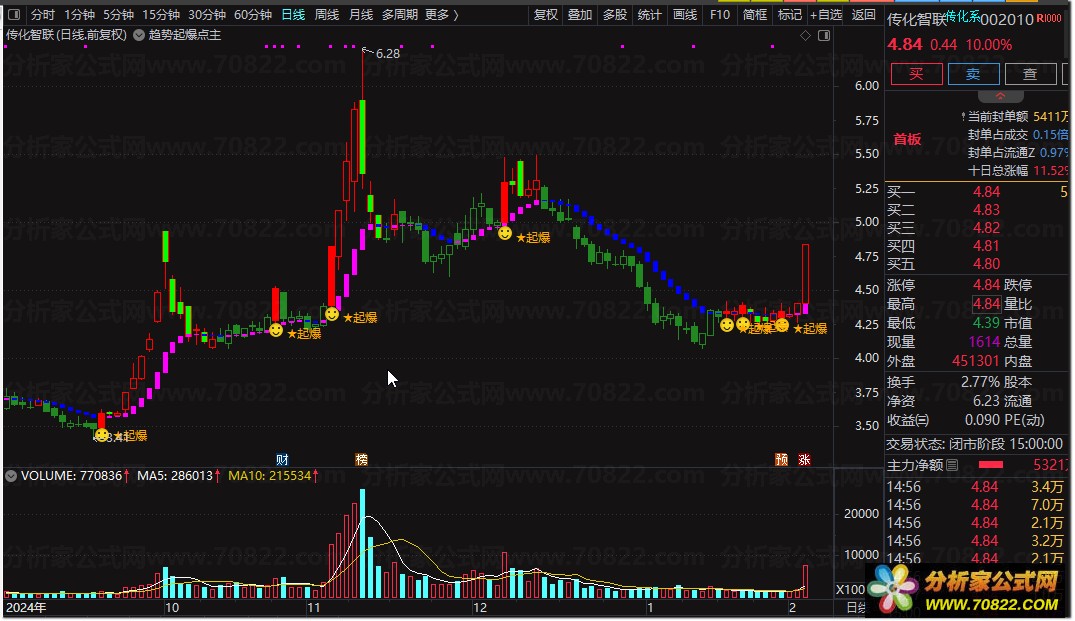Click the 交易状态 闭市阶段 status line

(974, 444)
